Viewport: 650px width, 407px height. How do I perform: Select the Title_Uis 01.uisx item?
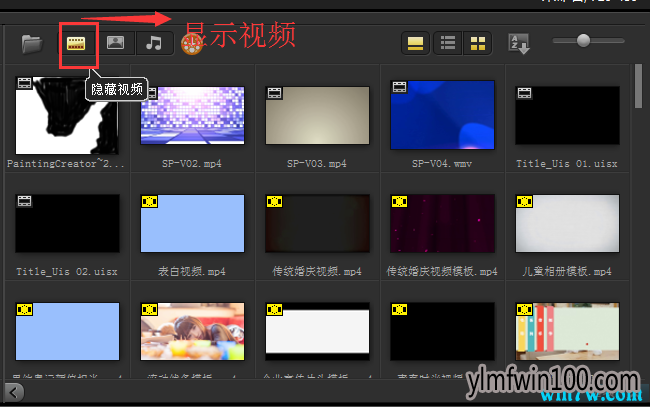[x=568, y=115]
